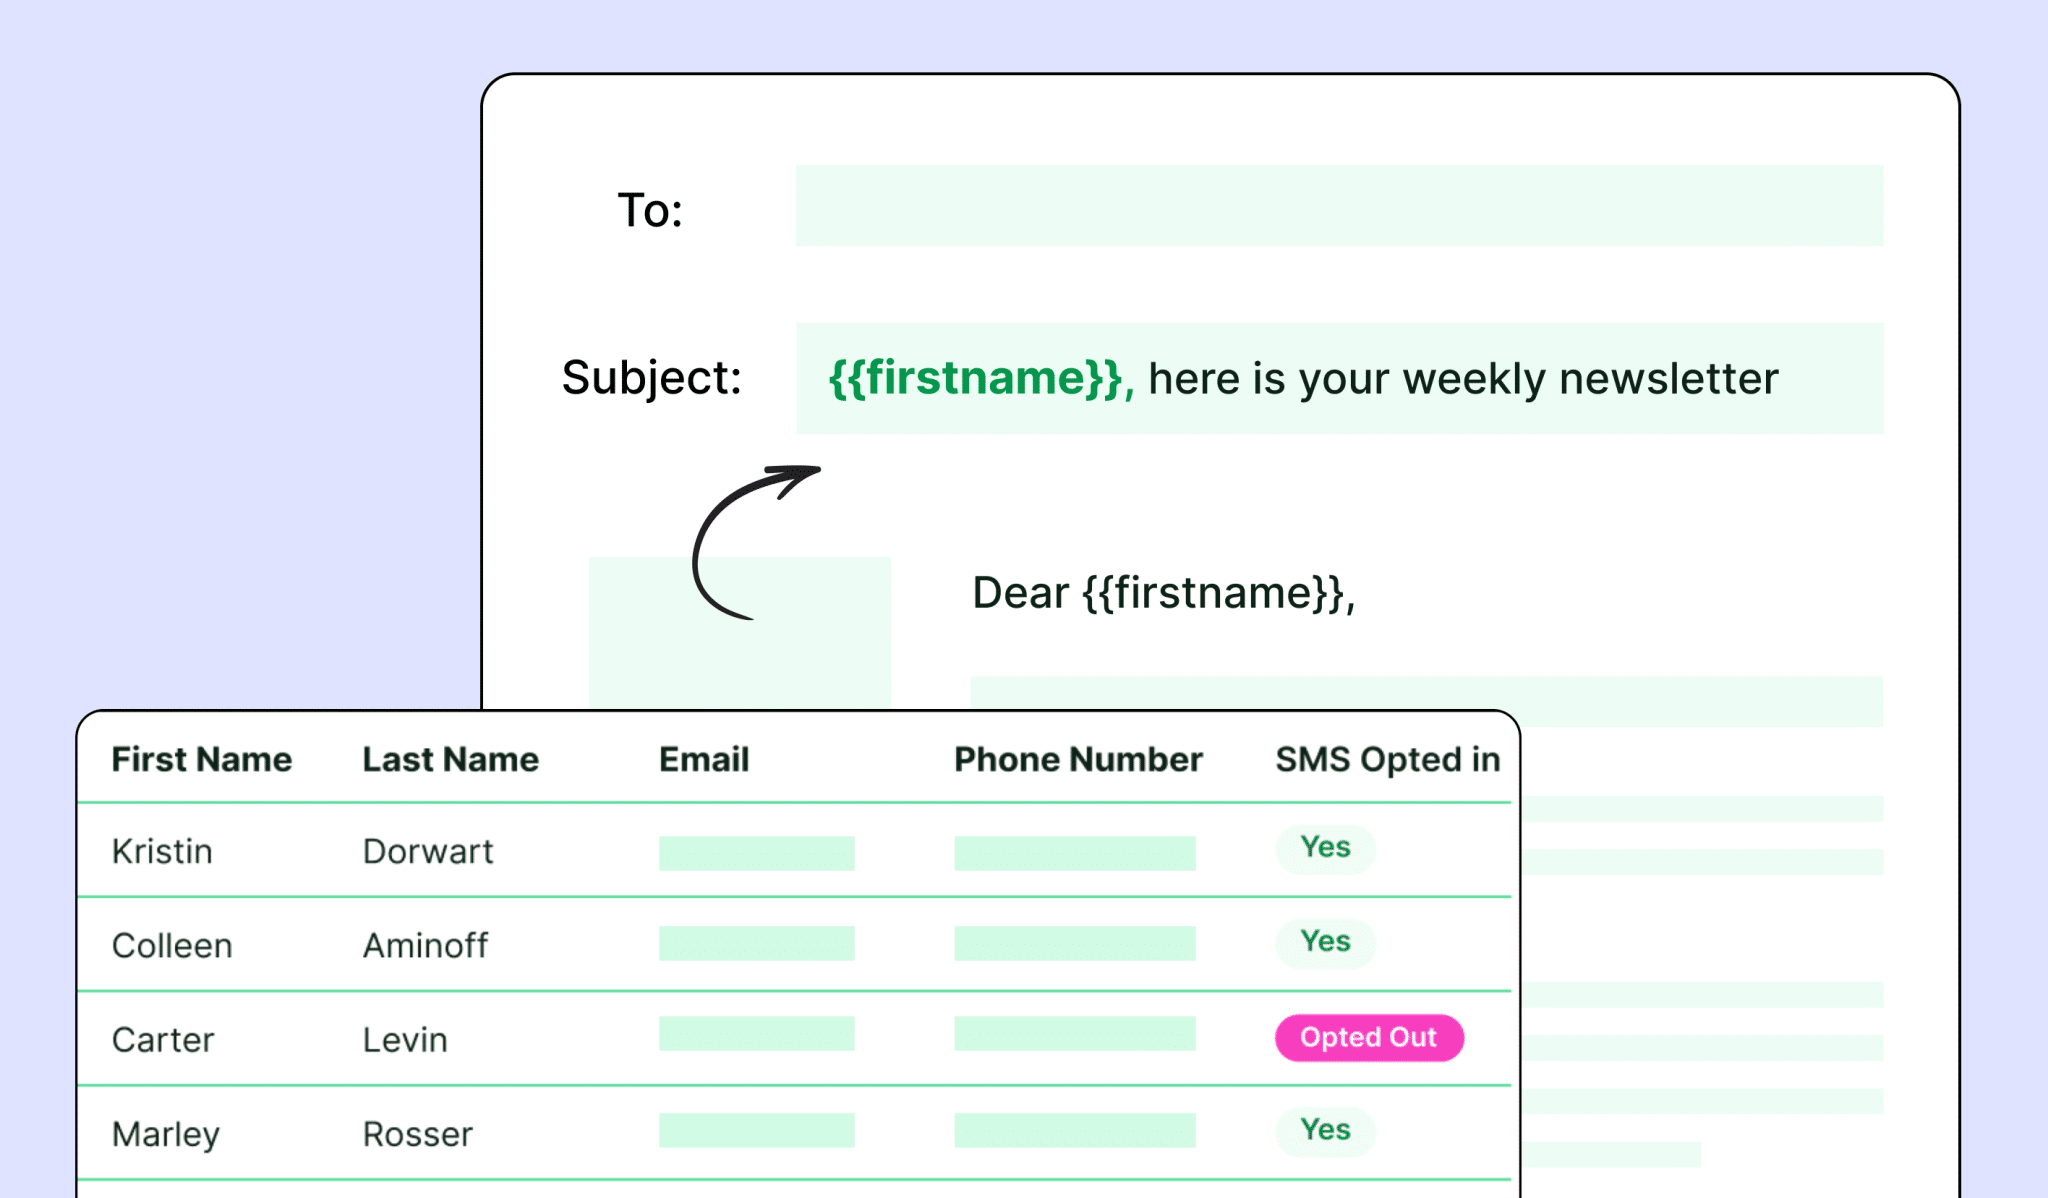Click Carter's Opted Out badge

[1369, 1038]
